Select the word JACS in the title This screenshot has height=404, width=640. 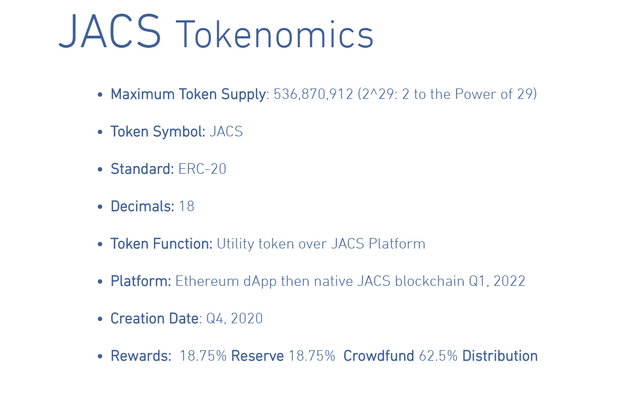pyautogui.click(x=110, y=32)
